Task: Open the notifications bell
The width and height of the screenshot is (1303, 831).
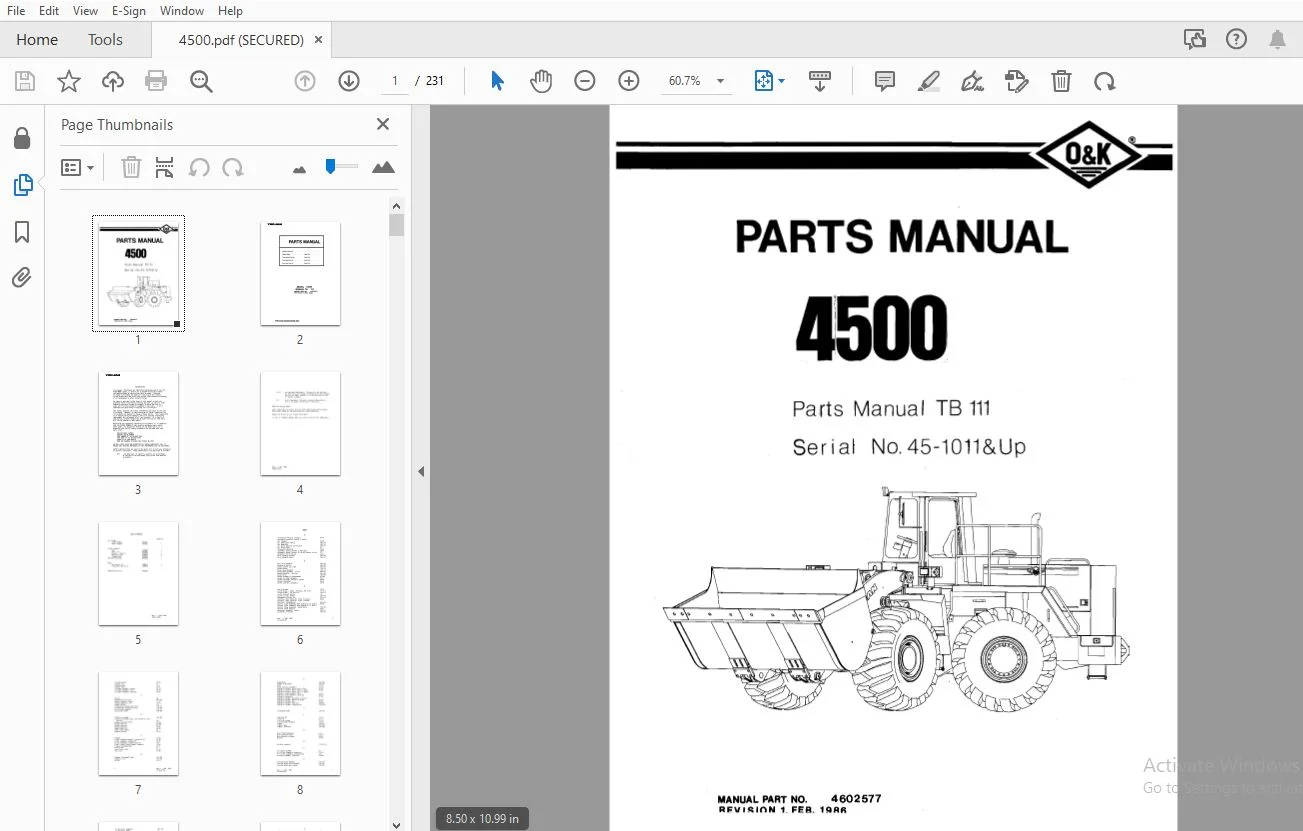Action: 1277,40
